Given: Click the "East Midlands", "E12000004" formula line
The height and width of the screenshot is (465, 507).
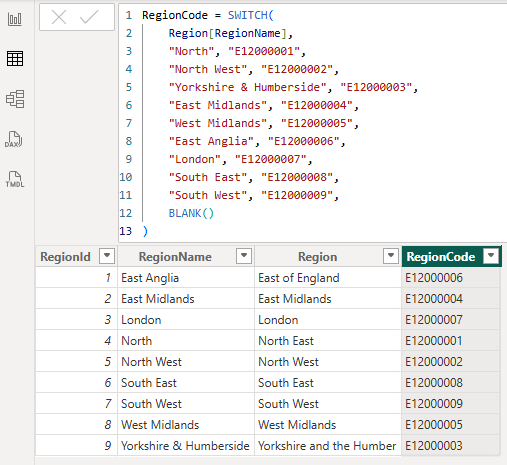Looking at the screenshot, I should coord(263,105).
